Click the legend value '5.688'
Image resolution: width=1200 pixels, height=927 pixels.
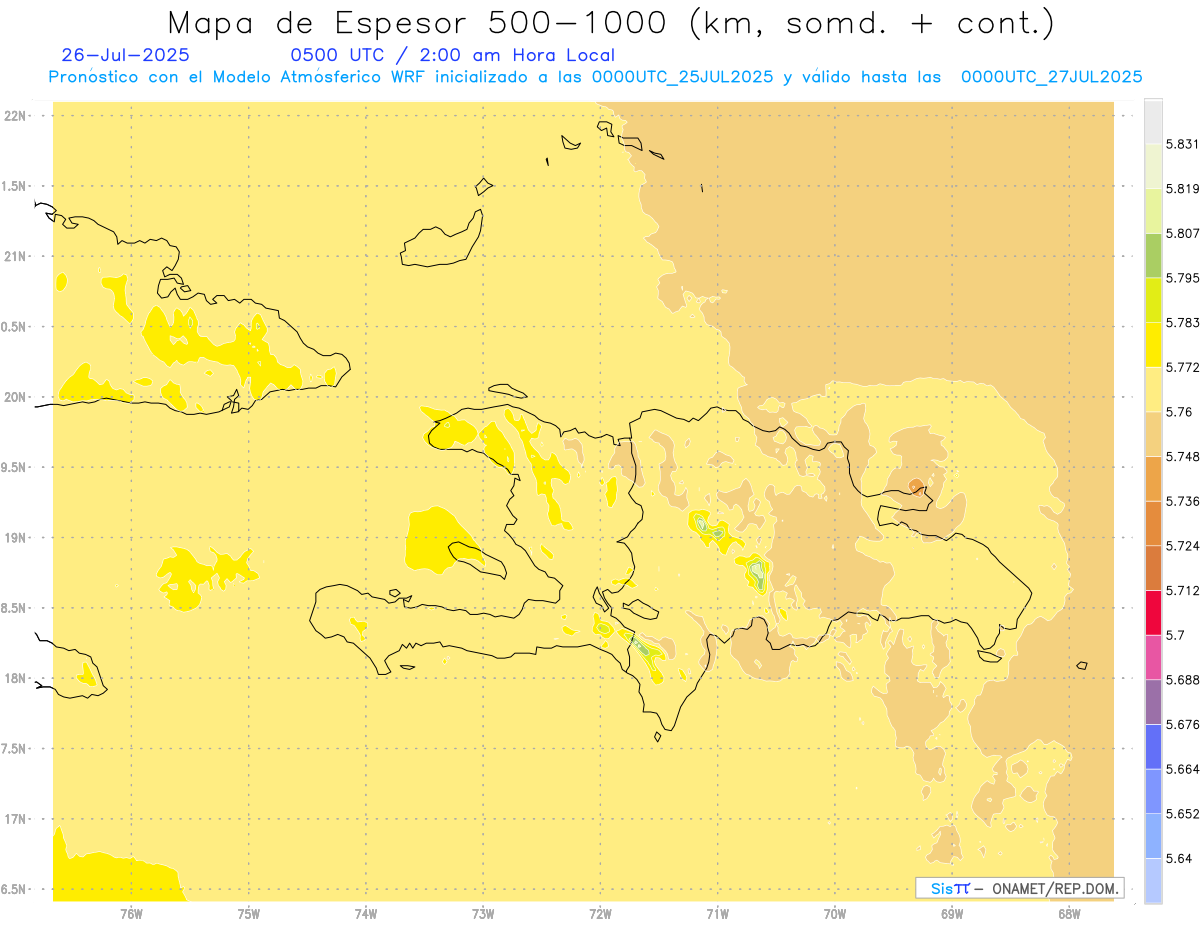[x=1182, y=680]
